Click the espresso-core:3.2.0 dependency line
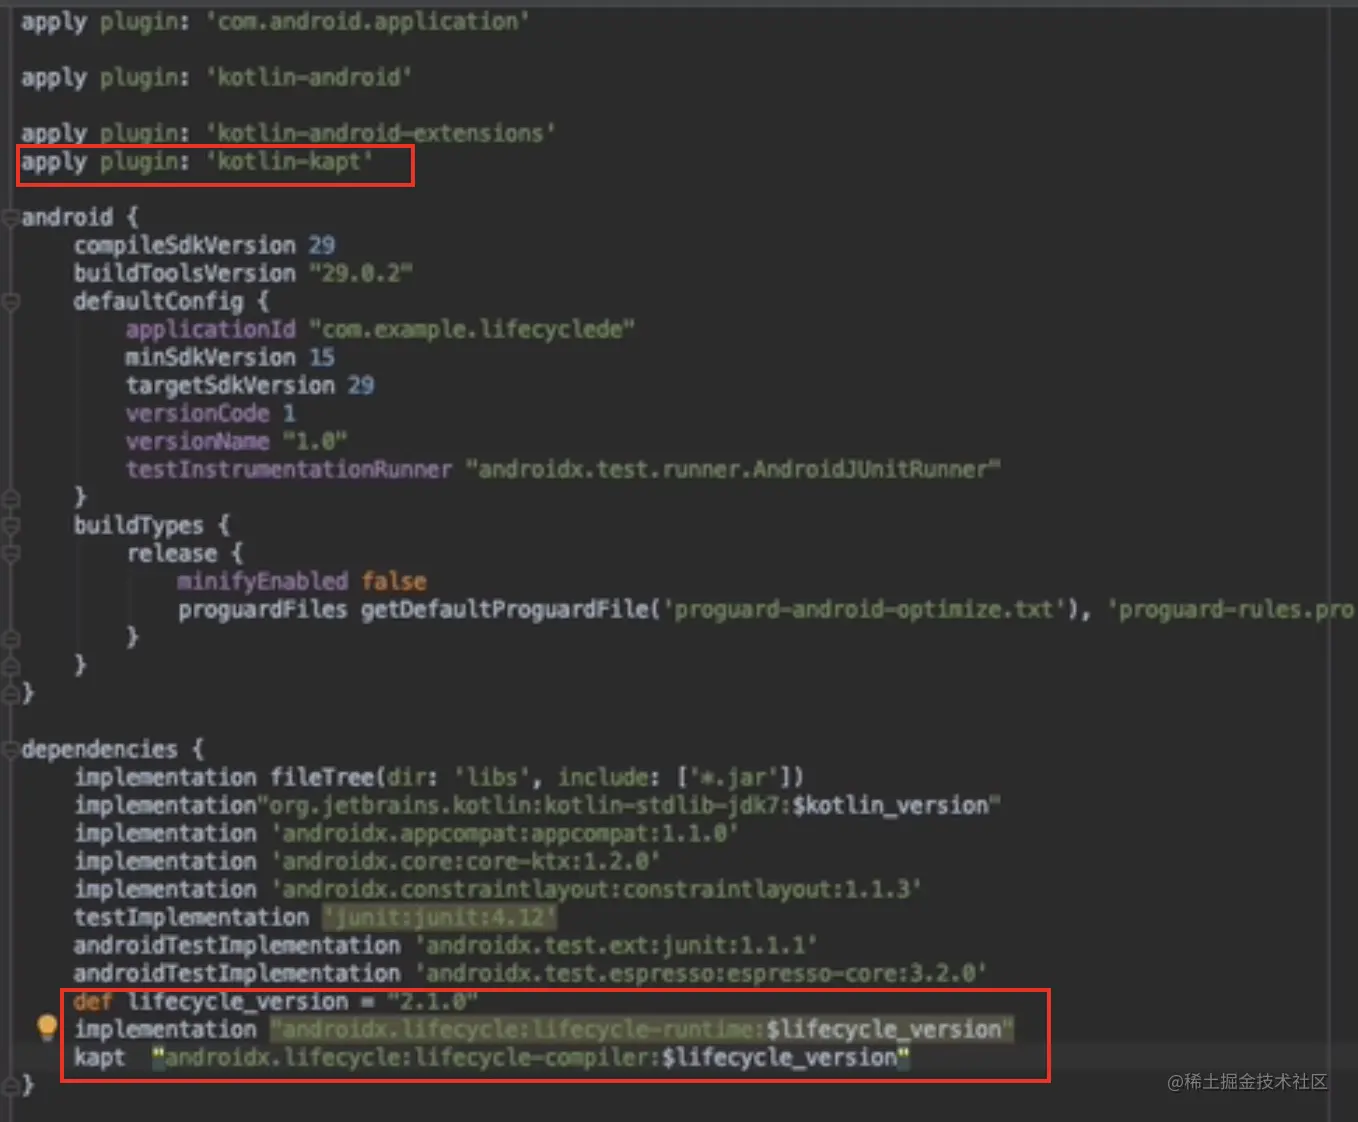1358x1122 pixels. pyautogui.click(x=530, y=973)
